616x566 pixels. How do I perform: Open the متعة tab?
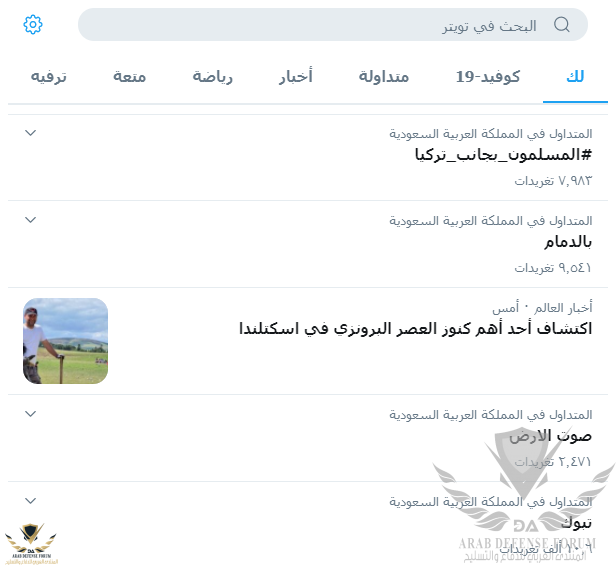(x=130, y=77)
